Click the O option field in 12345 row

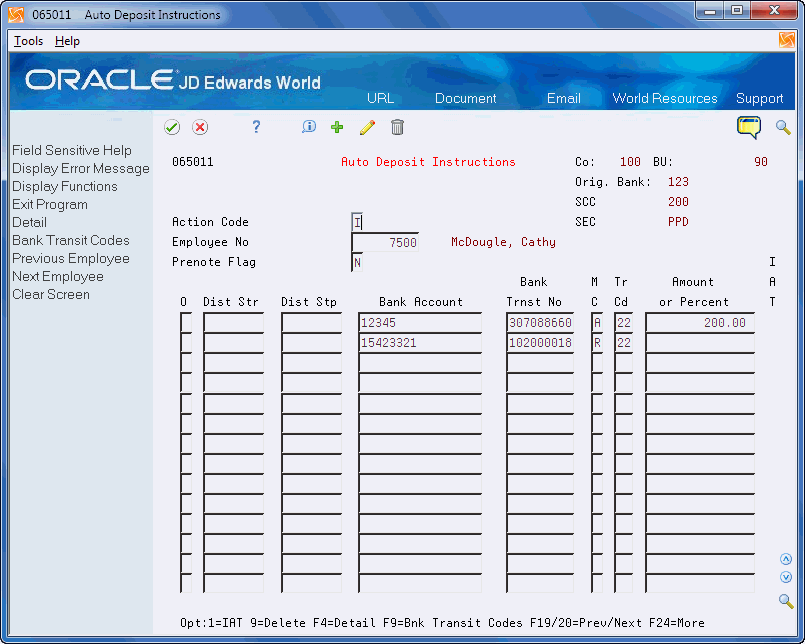[x=186, y=323]
